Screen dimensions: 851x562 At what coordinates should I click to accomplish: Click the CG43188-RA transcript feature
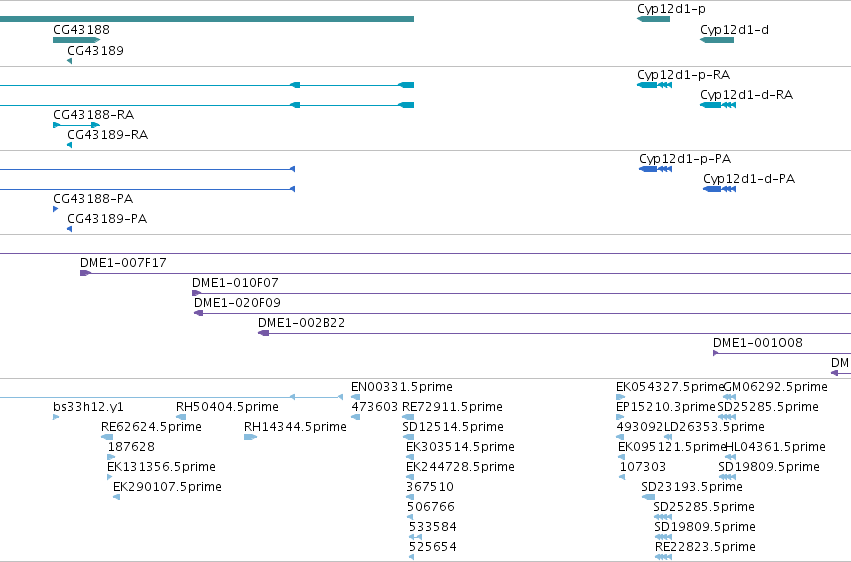(77, 125)
